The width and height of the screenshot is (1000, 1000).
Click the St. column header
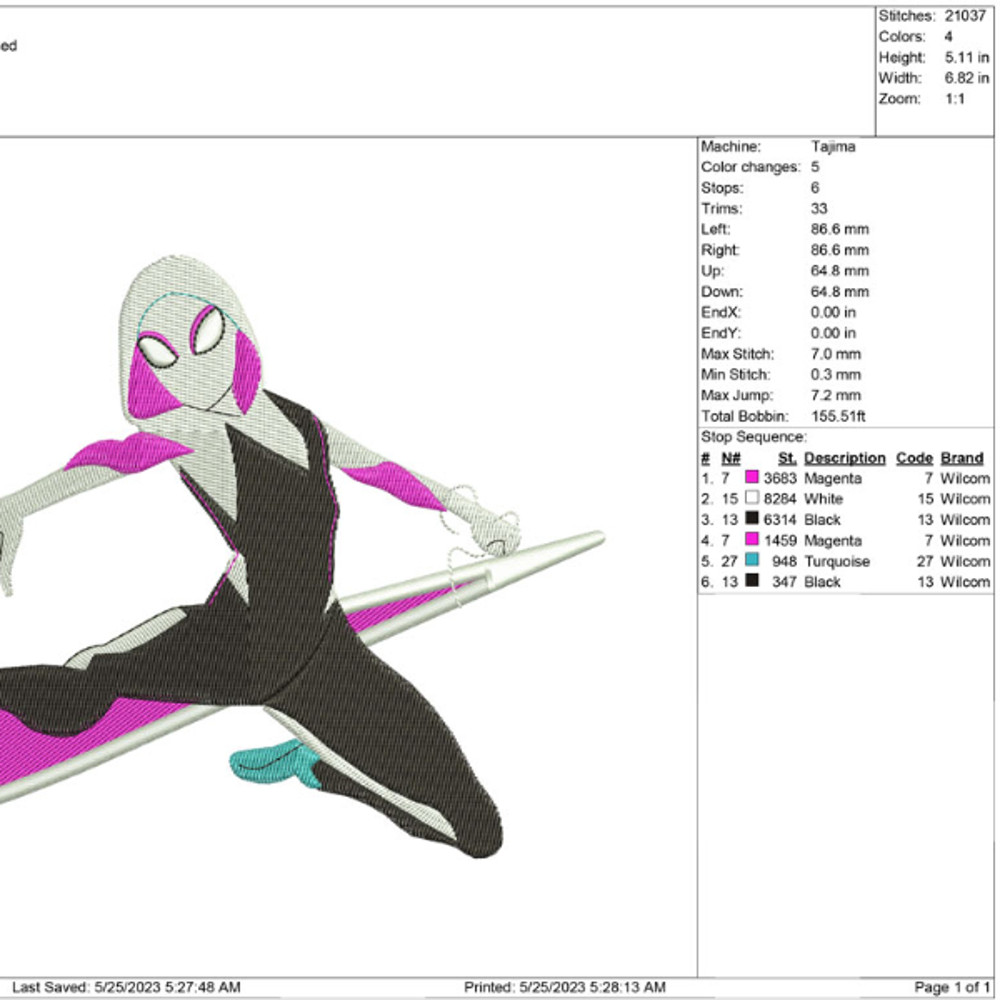787,458
